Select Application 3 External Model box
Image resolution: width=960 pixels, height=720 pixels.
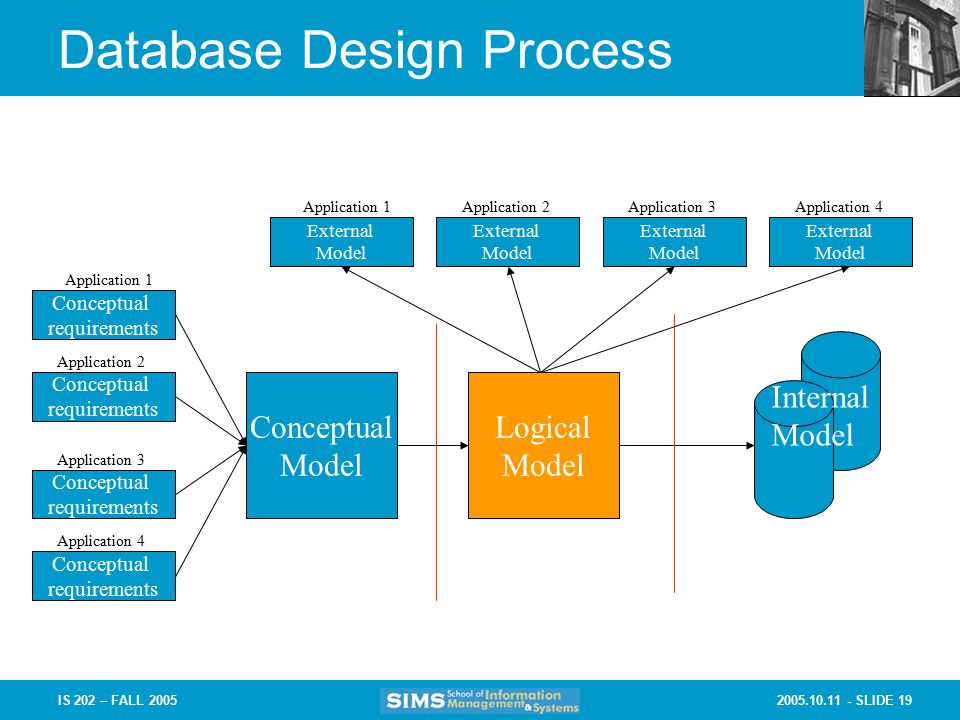675,242
